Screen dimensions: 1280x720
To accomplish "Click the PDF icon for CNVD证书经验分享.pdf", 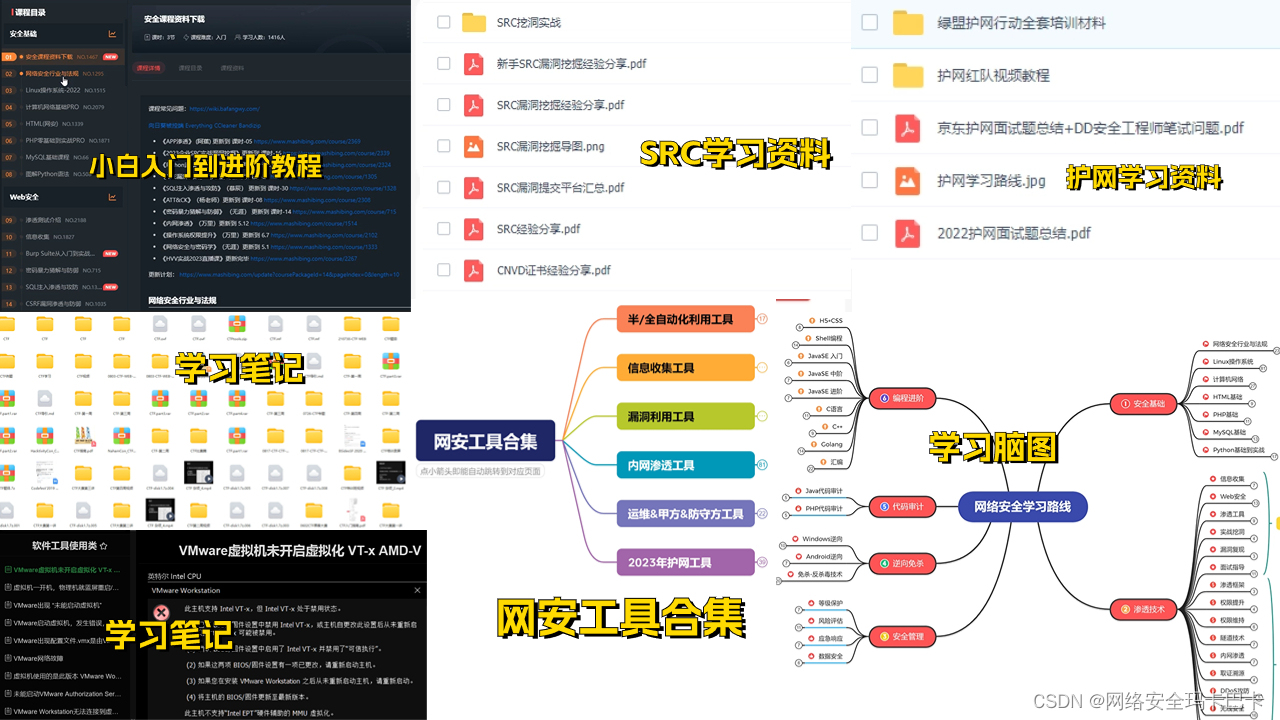I will point(473,270).
